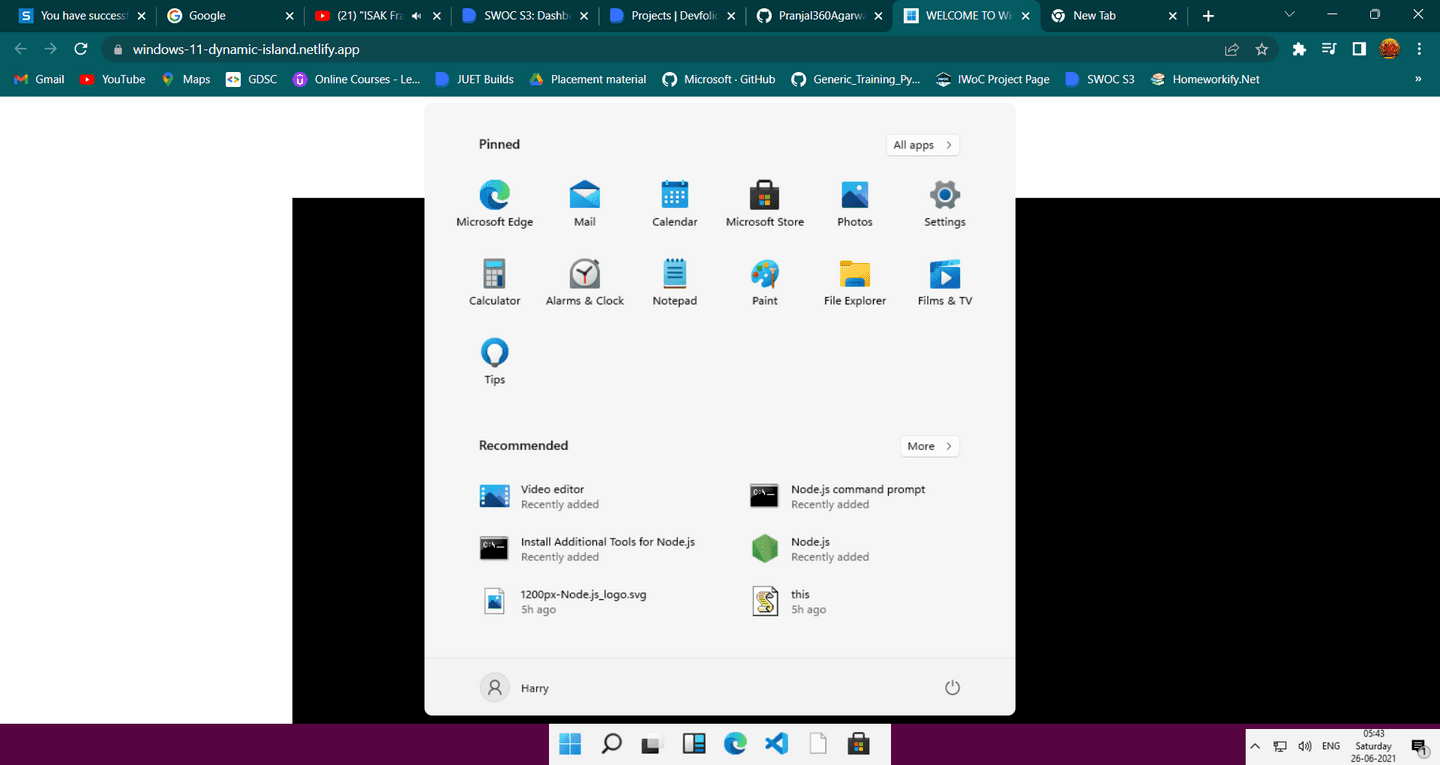Show All apps list
Image resolution: width=1440 pixels, height=765 pixels.
922,145
